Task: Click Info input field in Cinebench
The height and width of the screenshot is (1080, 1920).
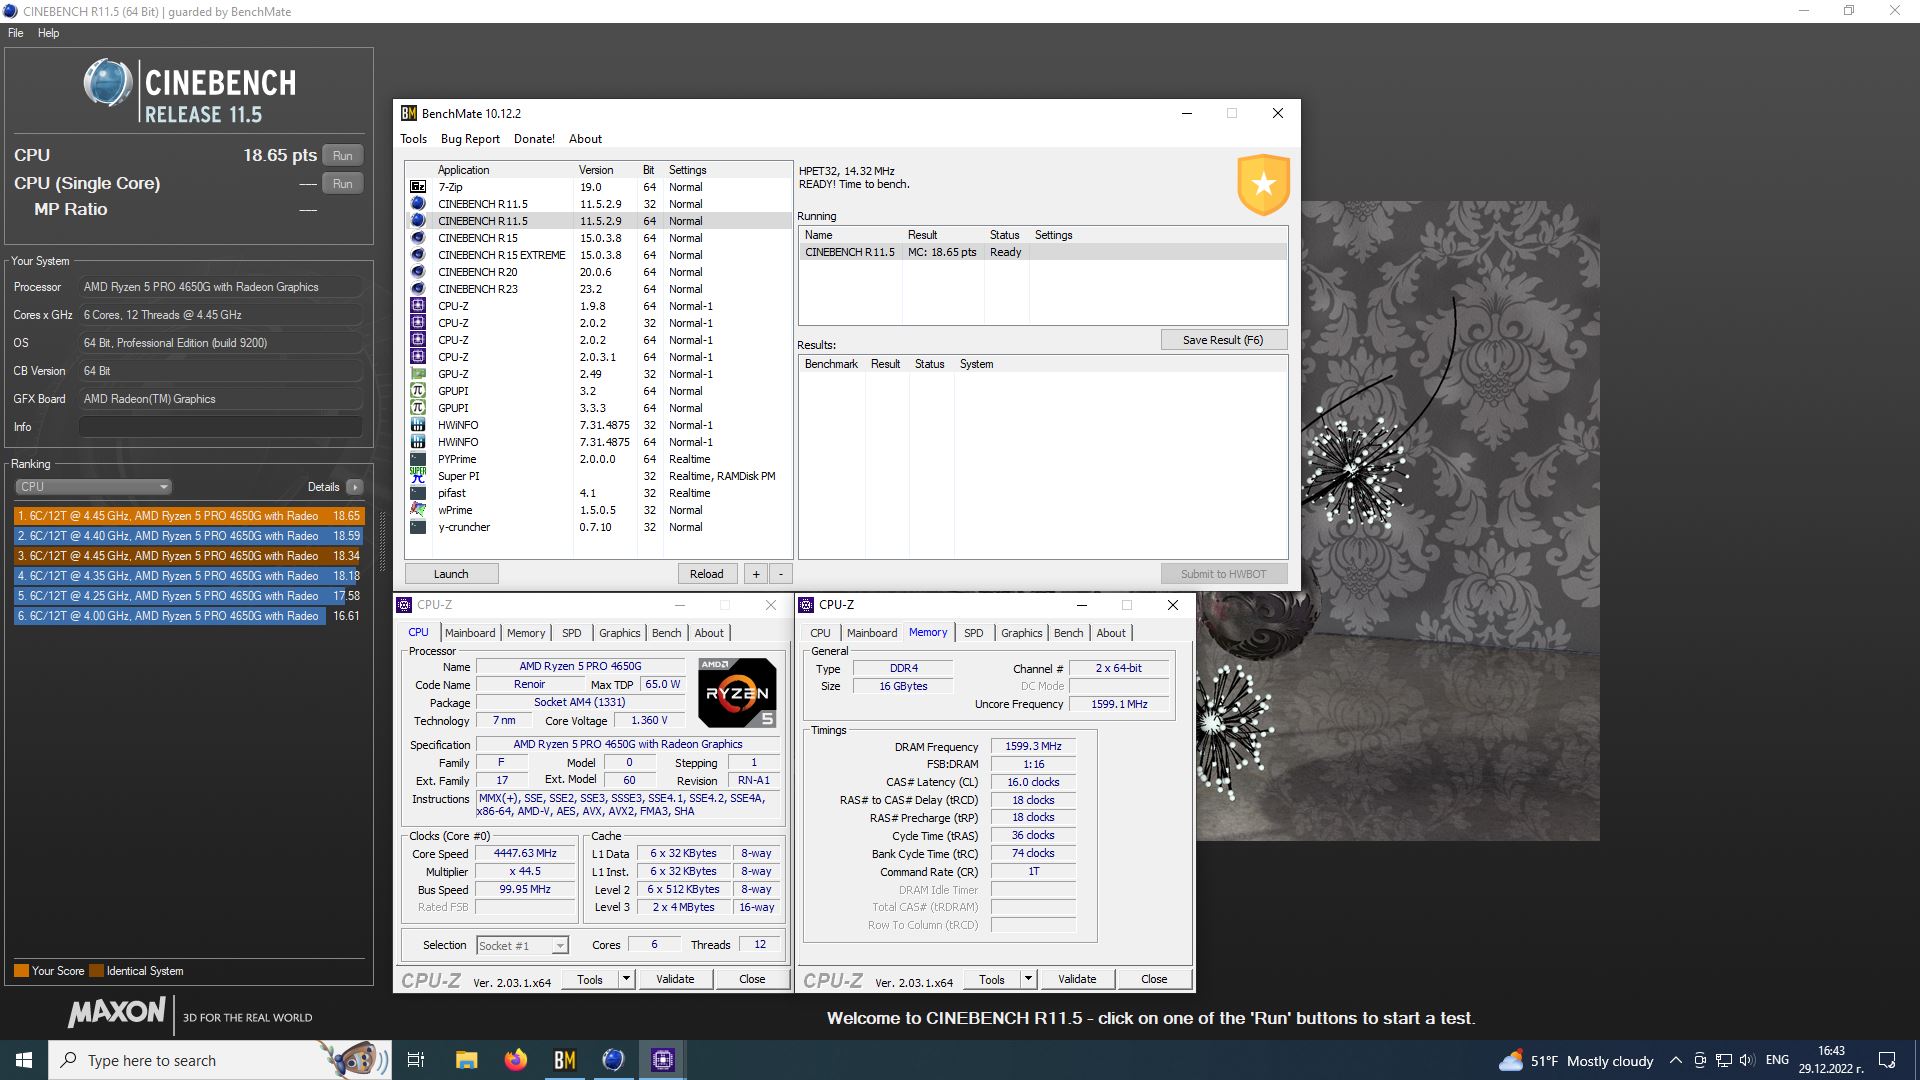Action: point(220,427)
